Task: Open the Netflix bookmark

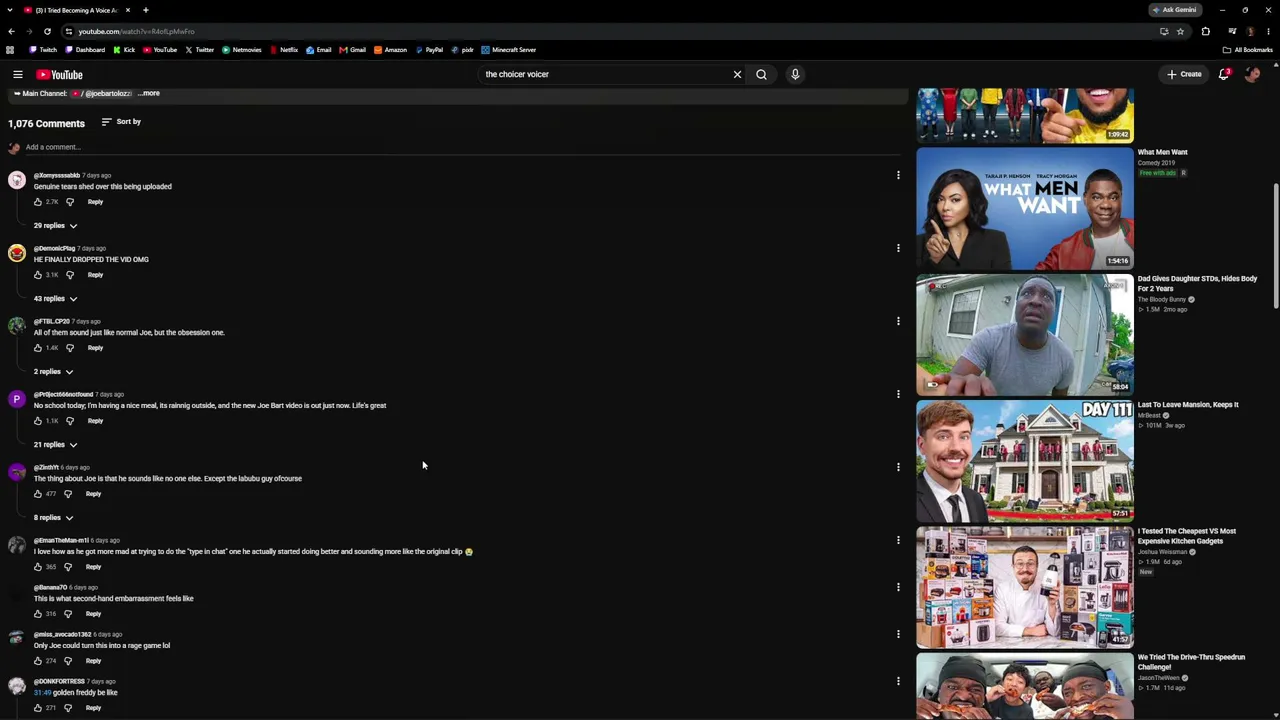Action: pos(284,50)
